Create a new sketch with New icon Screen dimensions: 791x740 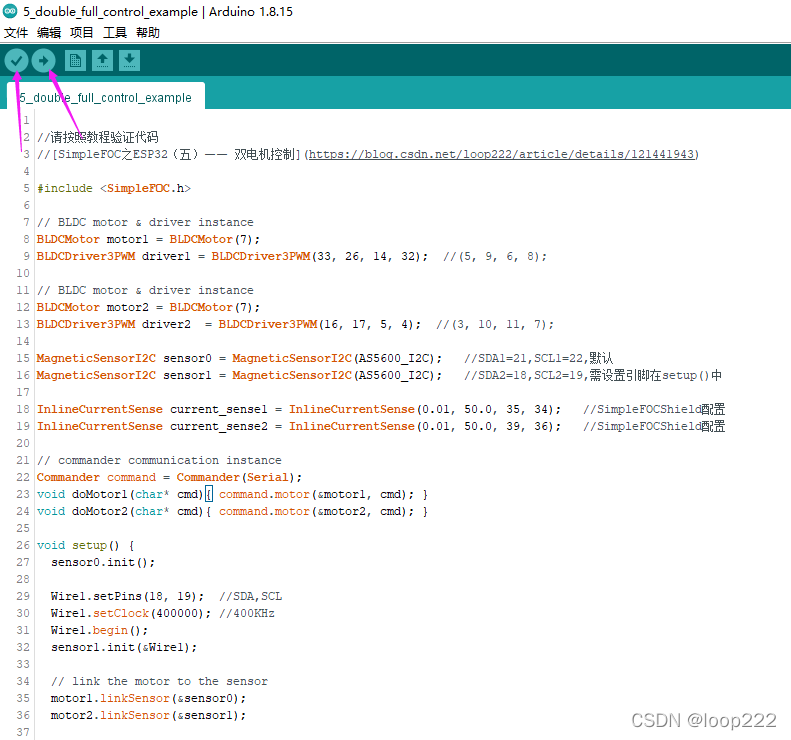pos(76,61)
